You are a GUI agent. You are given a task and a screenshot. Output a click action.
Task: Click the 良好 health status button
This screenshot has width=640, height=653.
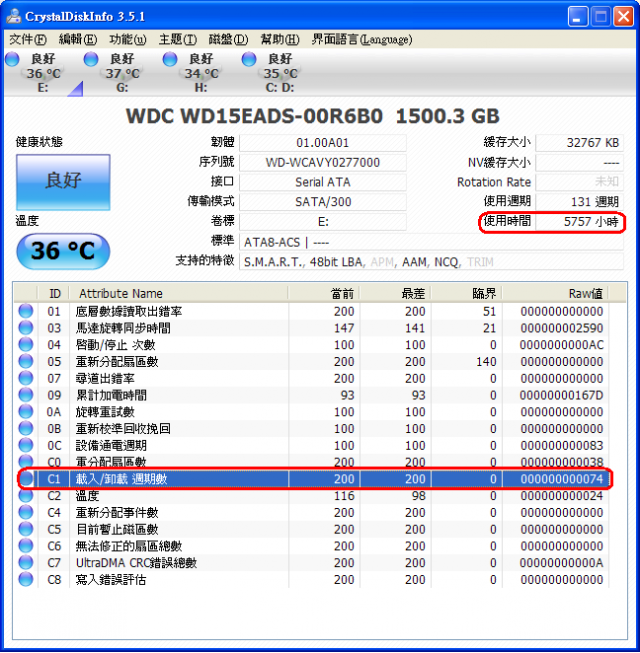(63, 182)
